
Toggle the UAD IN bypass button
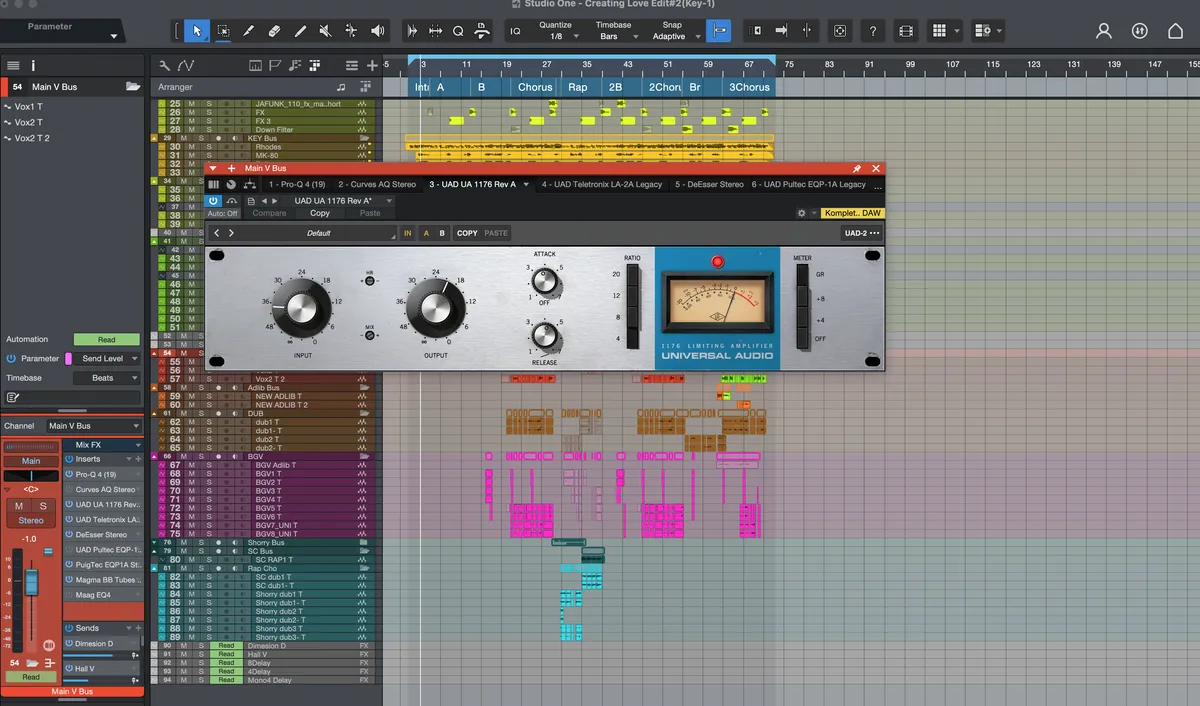click(x=407, y=233)
